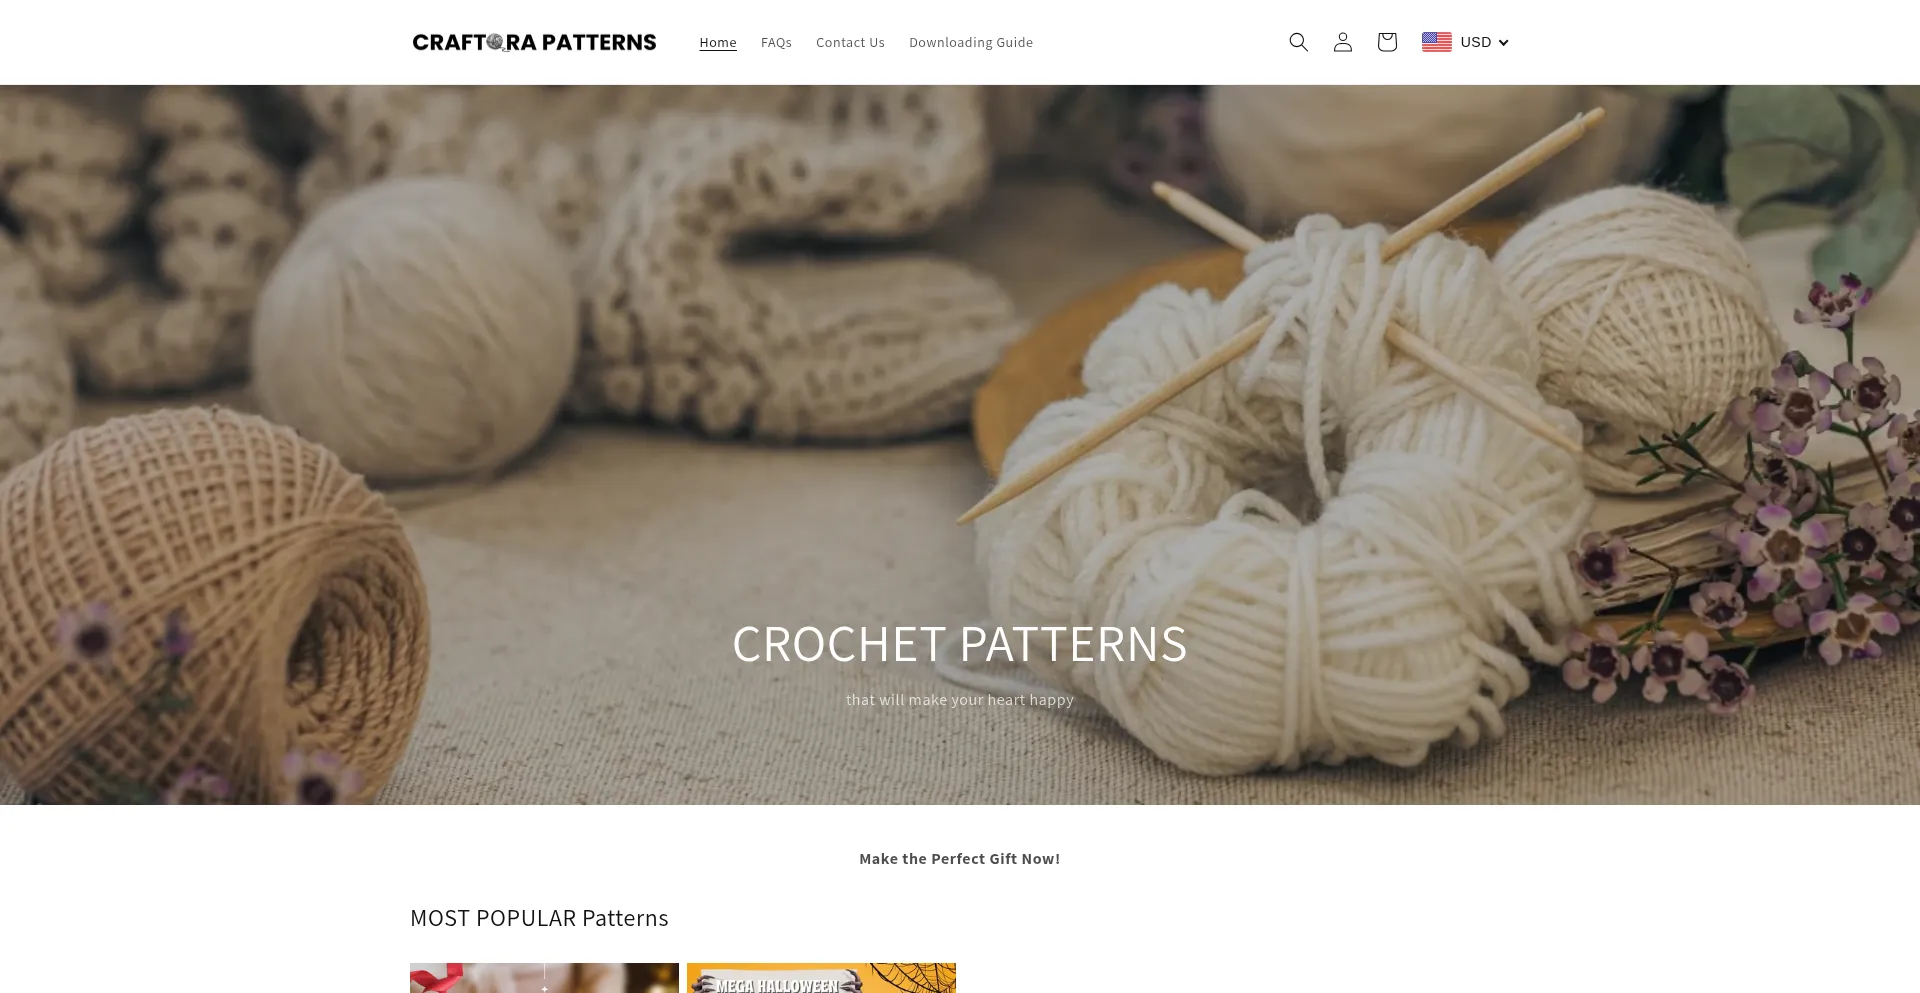Viewport: 1920px width, 993px height.
Task: Click 'Make the Perfect Gift Now!' text
Action: tap(959, 859)
